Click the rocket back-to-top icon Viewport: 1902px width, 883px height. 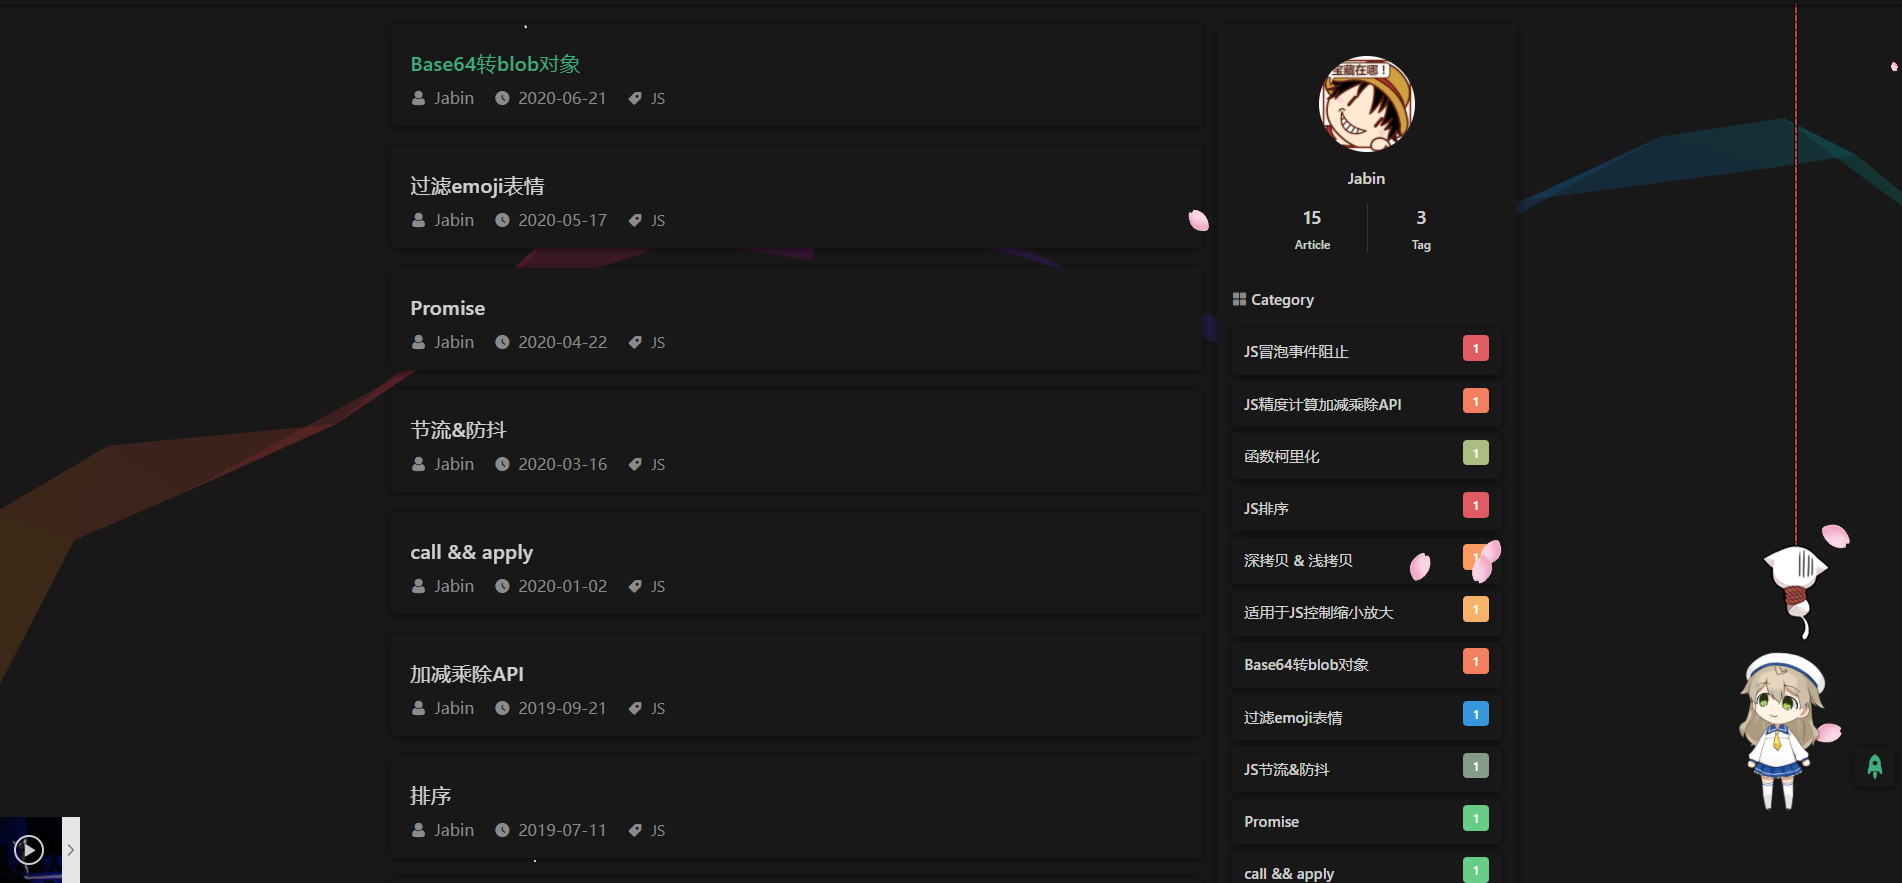tap(1874, 767)
